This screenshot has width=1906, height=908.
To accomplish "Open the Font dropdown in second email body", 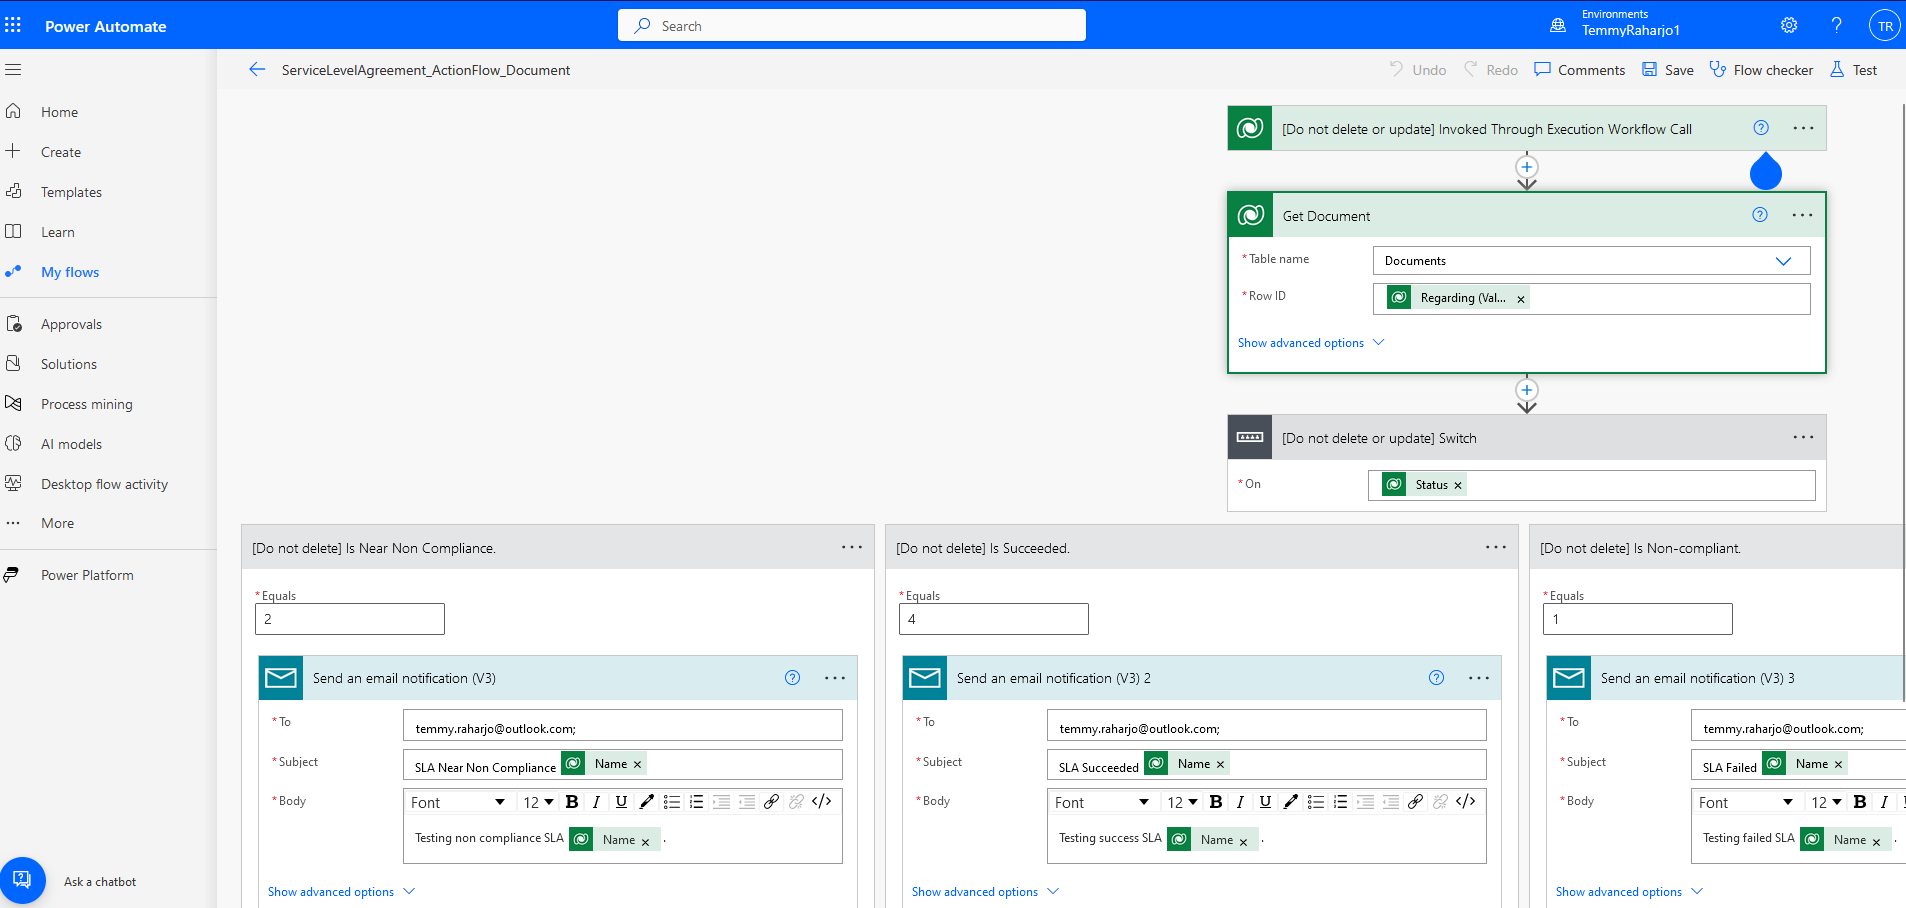I will point(1102,802).
